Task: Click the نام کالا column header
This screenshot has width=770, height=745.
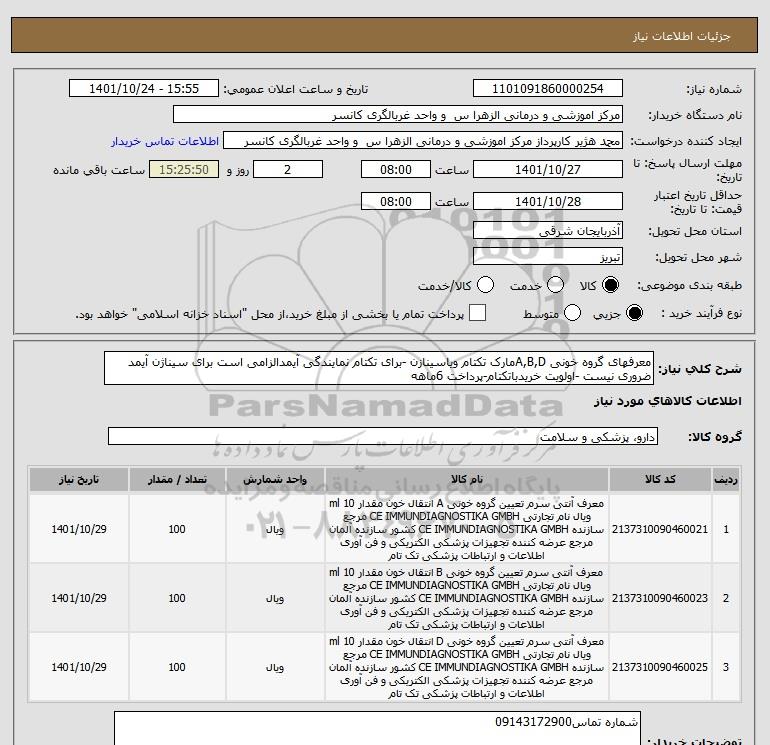Action: click(x=467, y=479)
